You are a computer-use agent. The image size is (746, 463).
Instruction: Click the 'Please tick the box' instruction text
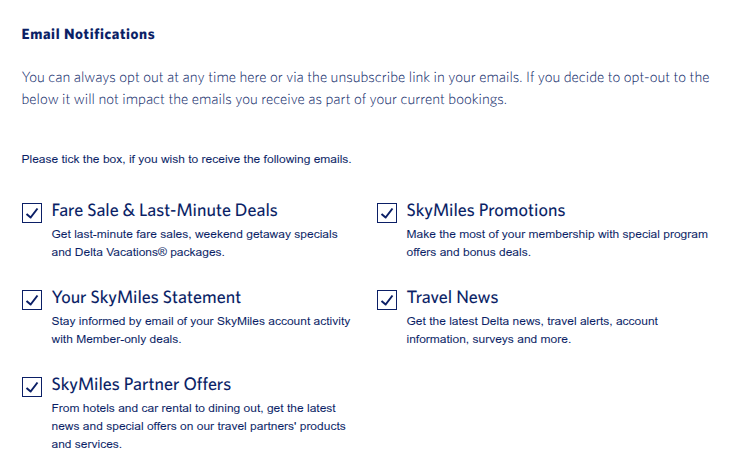pyautogui.click(x=186, y=159)
